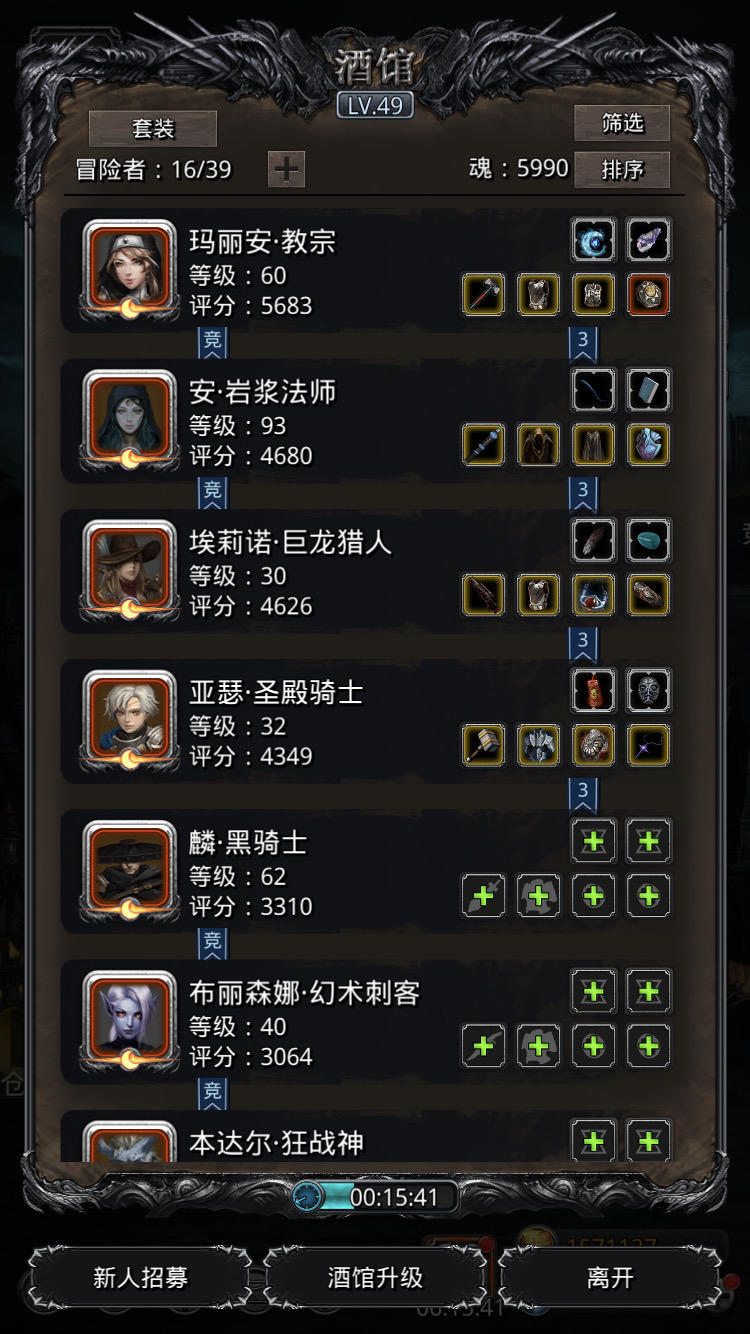Select 麟·黑骑士's character portrait

[x=130, y=871]
